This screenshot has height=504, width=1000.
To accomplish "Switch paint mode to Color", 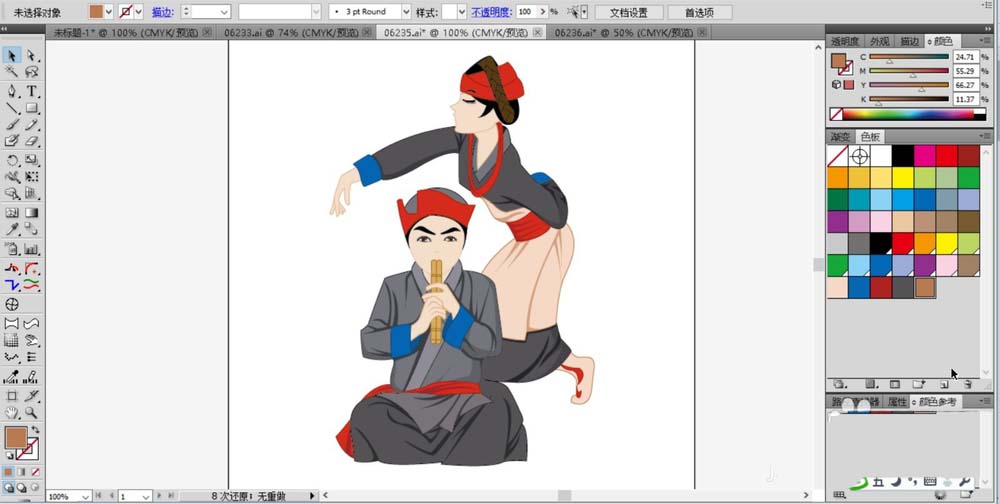I will tap(8, 472).
